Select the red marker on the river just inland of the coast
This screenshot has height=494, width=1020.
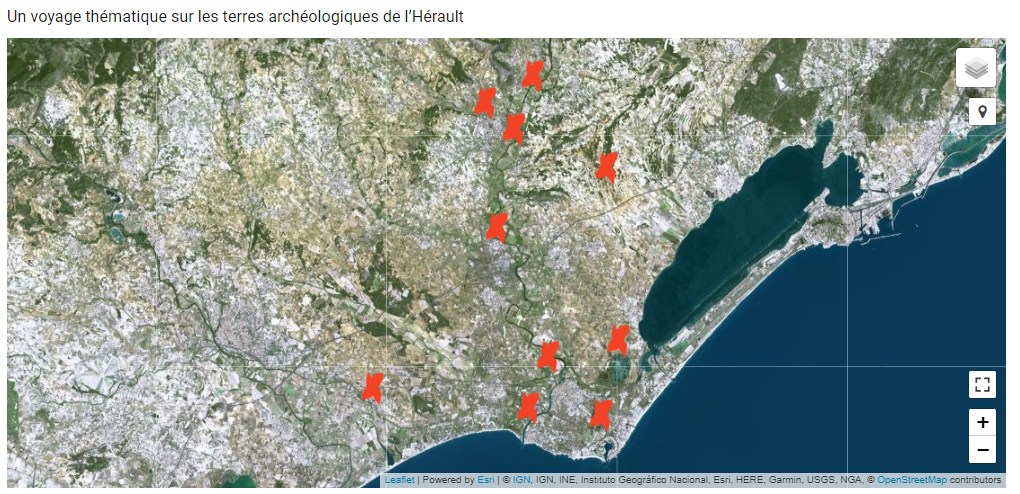point(548,356)
